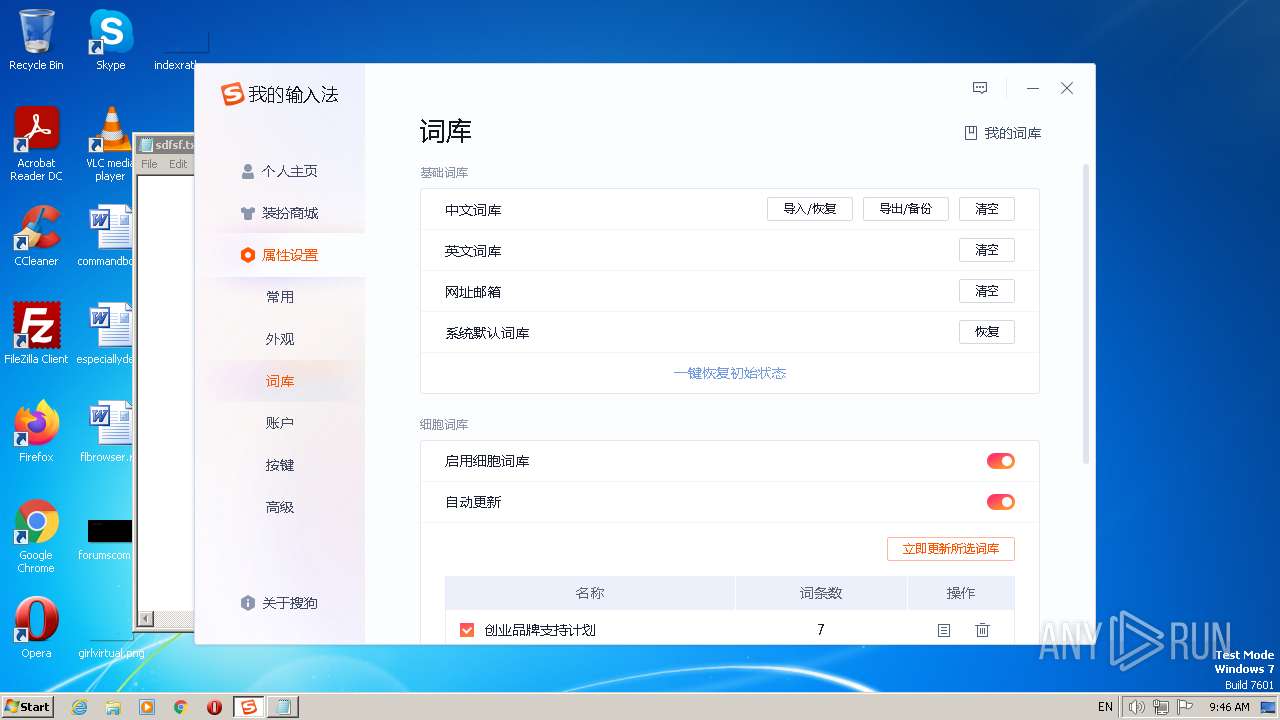Click the EN language indicator in the tray
This screenshot has width=1280, height=720.
pos(1105,707)
